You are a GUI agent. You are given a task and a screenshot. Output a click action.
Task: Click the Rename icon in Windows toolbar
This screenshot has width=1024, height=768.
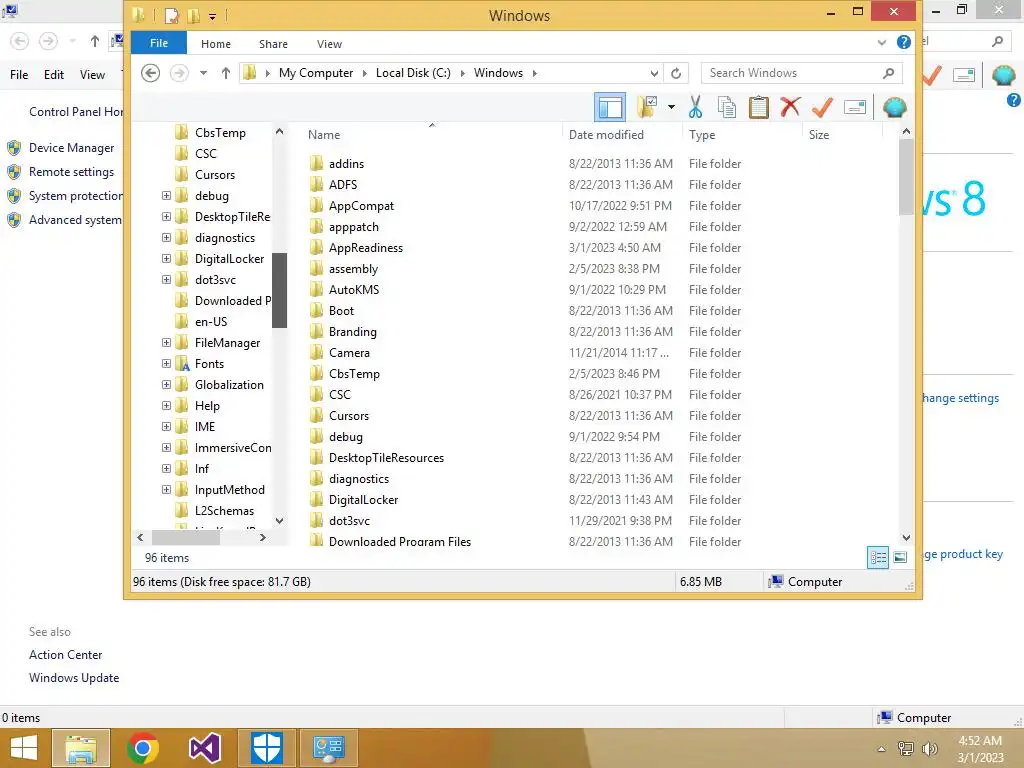tap(854, 107)
